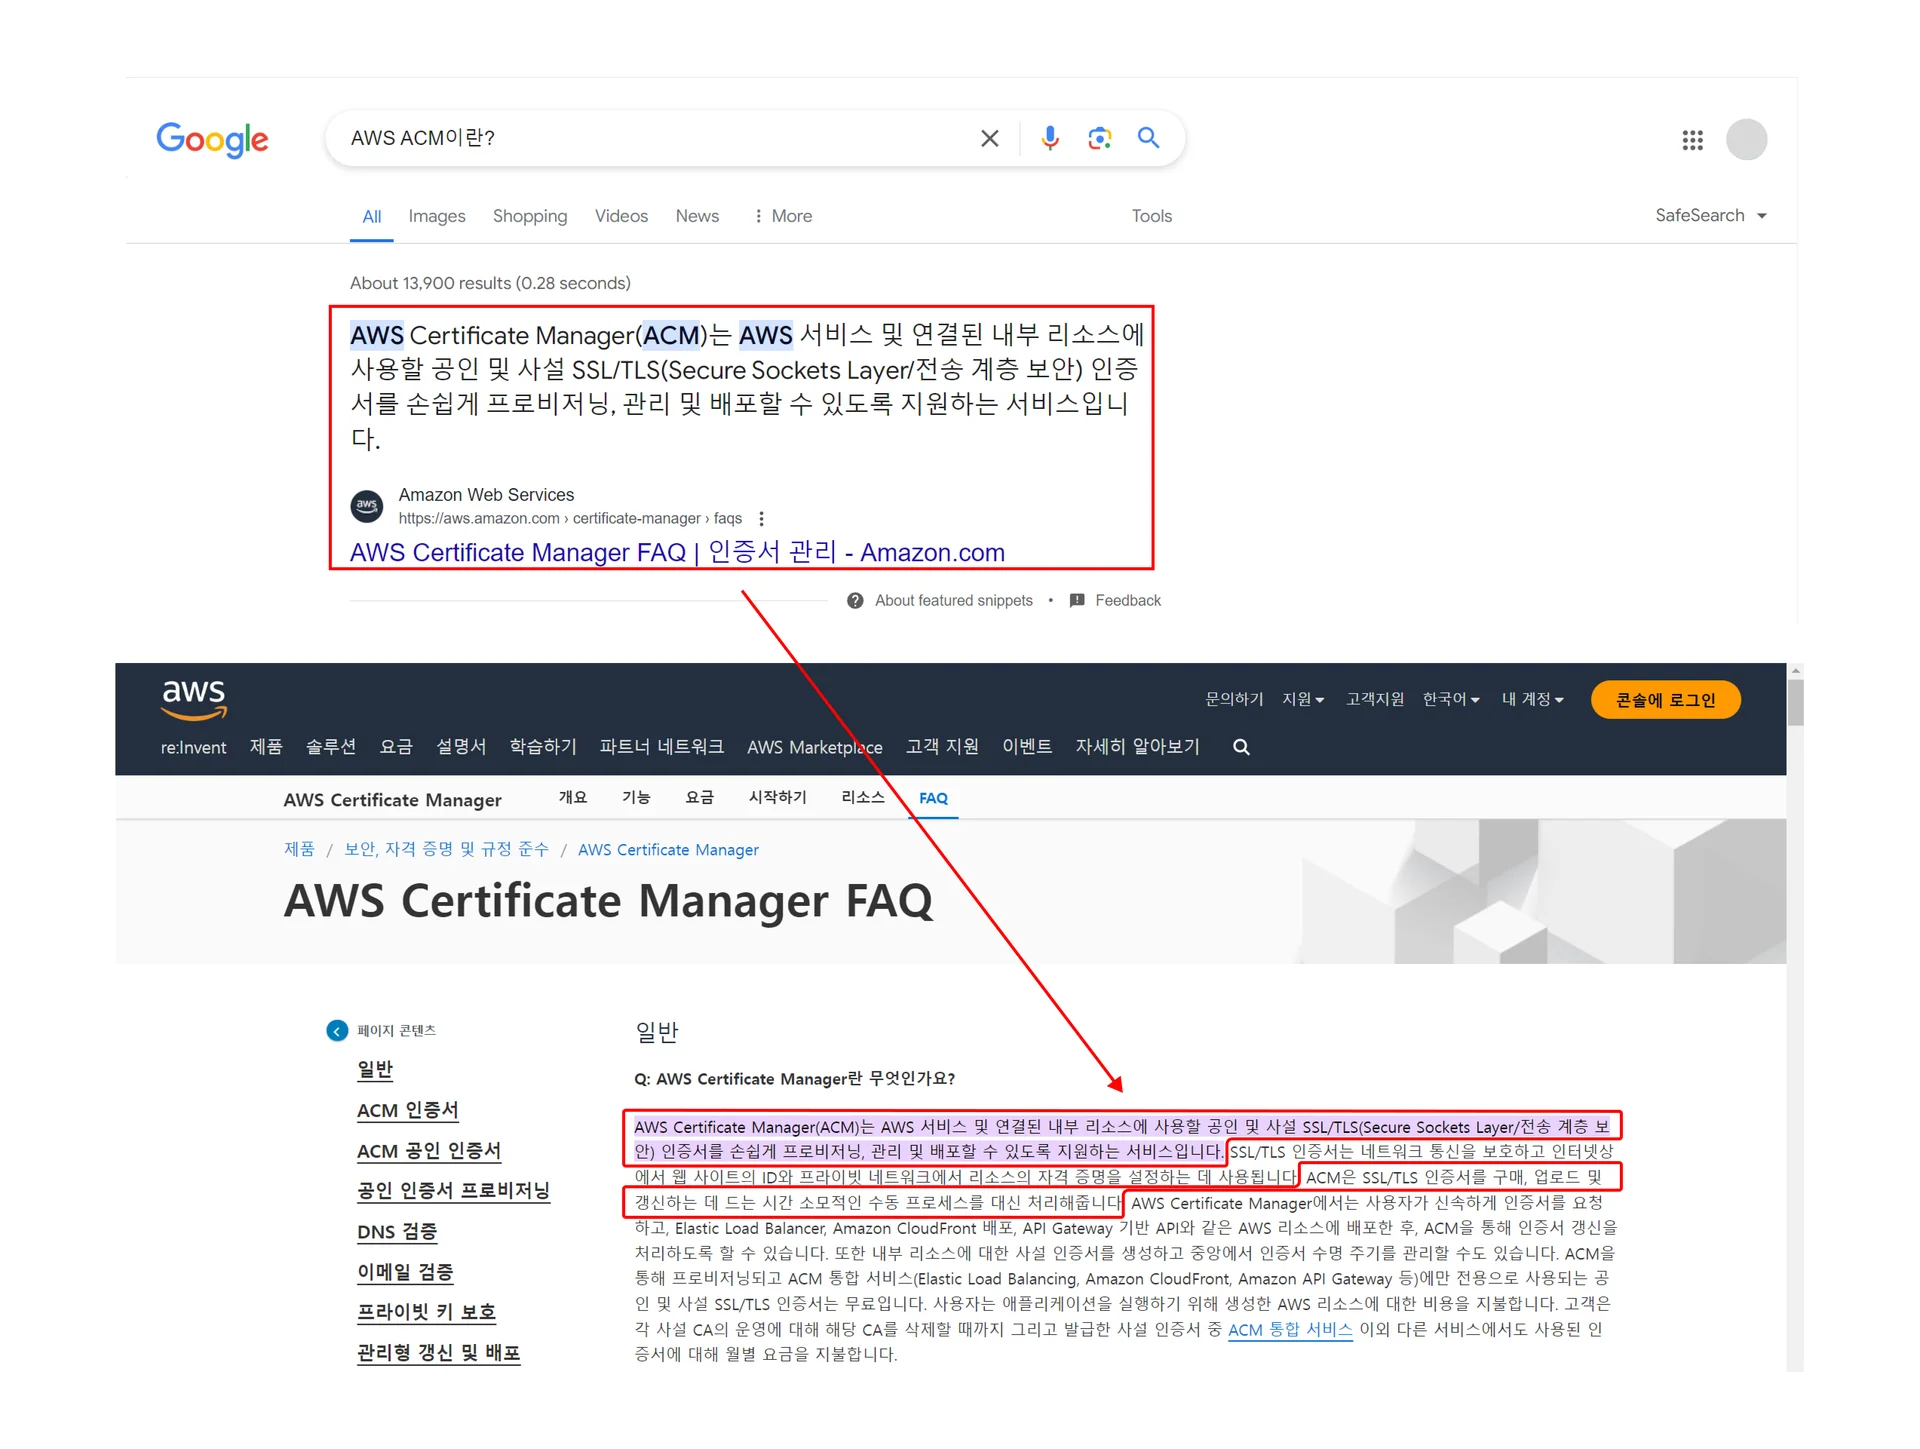The height and width of the screenshot is (1449, 1920).
Task: Click the blue magnifier search icon
Action: pos(1148,138)
